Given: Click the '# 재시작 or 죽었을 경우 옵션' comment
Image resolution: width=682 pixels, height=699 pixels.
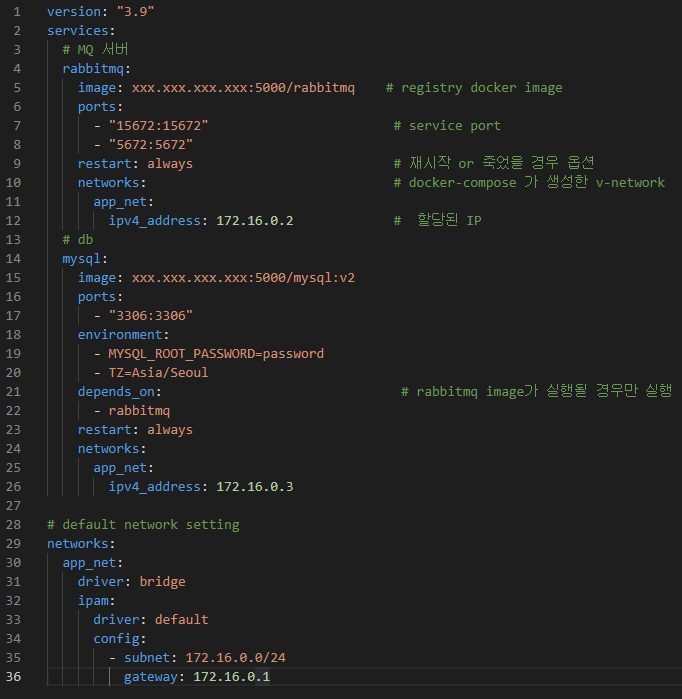Looking at the screenshot, I should pyautogui.click(x=494, y=163).
